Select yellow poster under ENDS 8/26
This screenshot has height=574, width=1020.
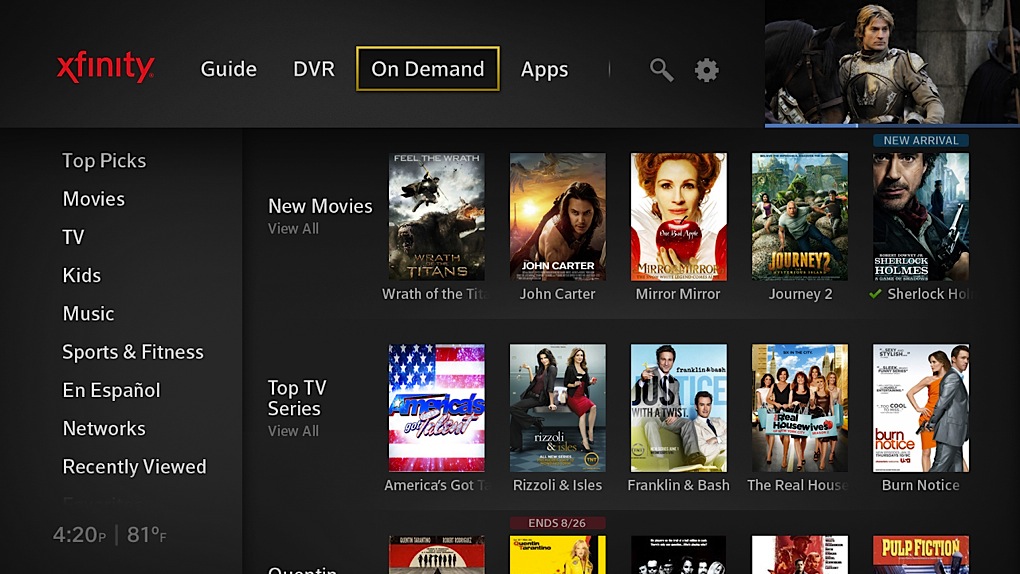(x=557, y=554)
